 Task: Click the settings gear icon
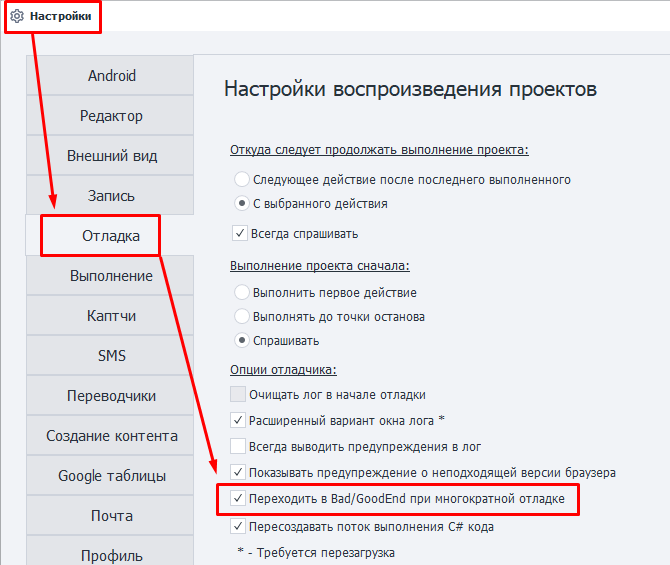17,17
